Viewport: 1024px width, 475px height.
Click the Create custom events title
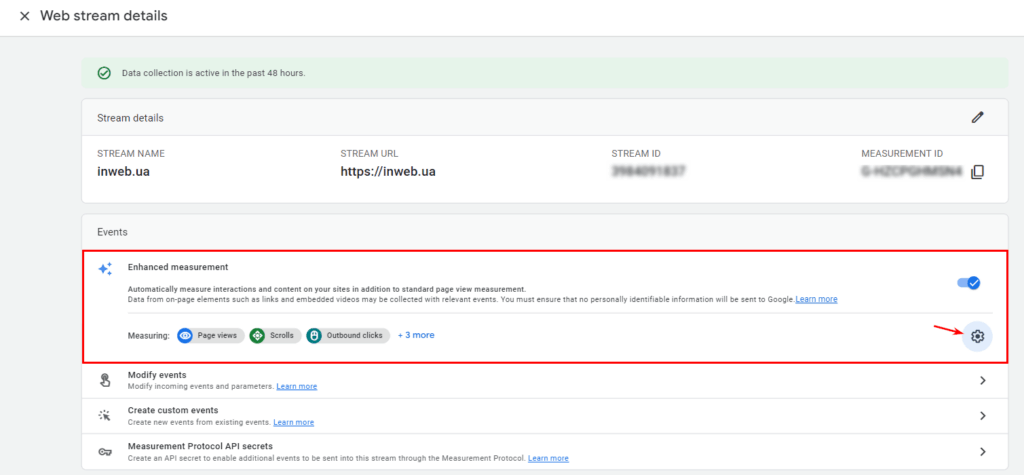tap(173, 410)
